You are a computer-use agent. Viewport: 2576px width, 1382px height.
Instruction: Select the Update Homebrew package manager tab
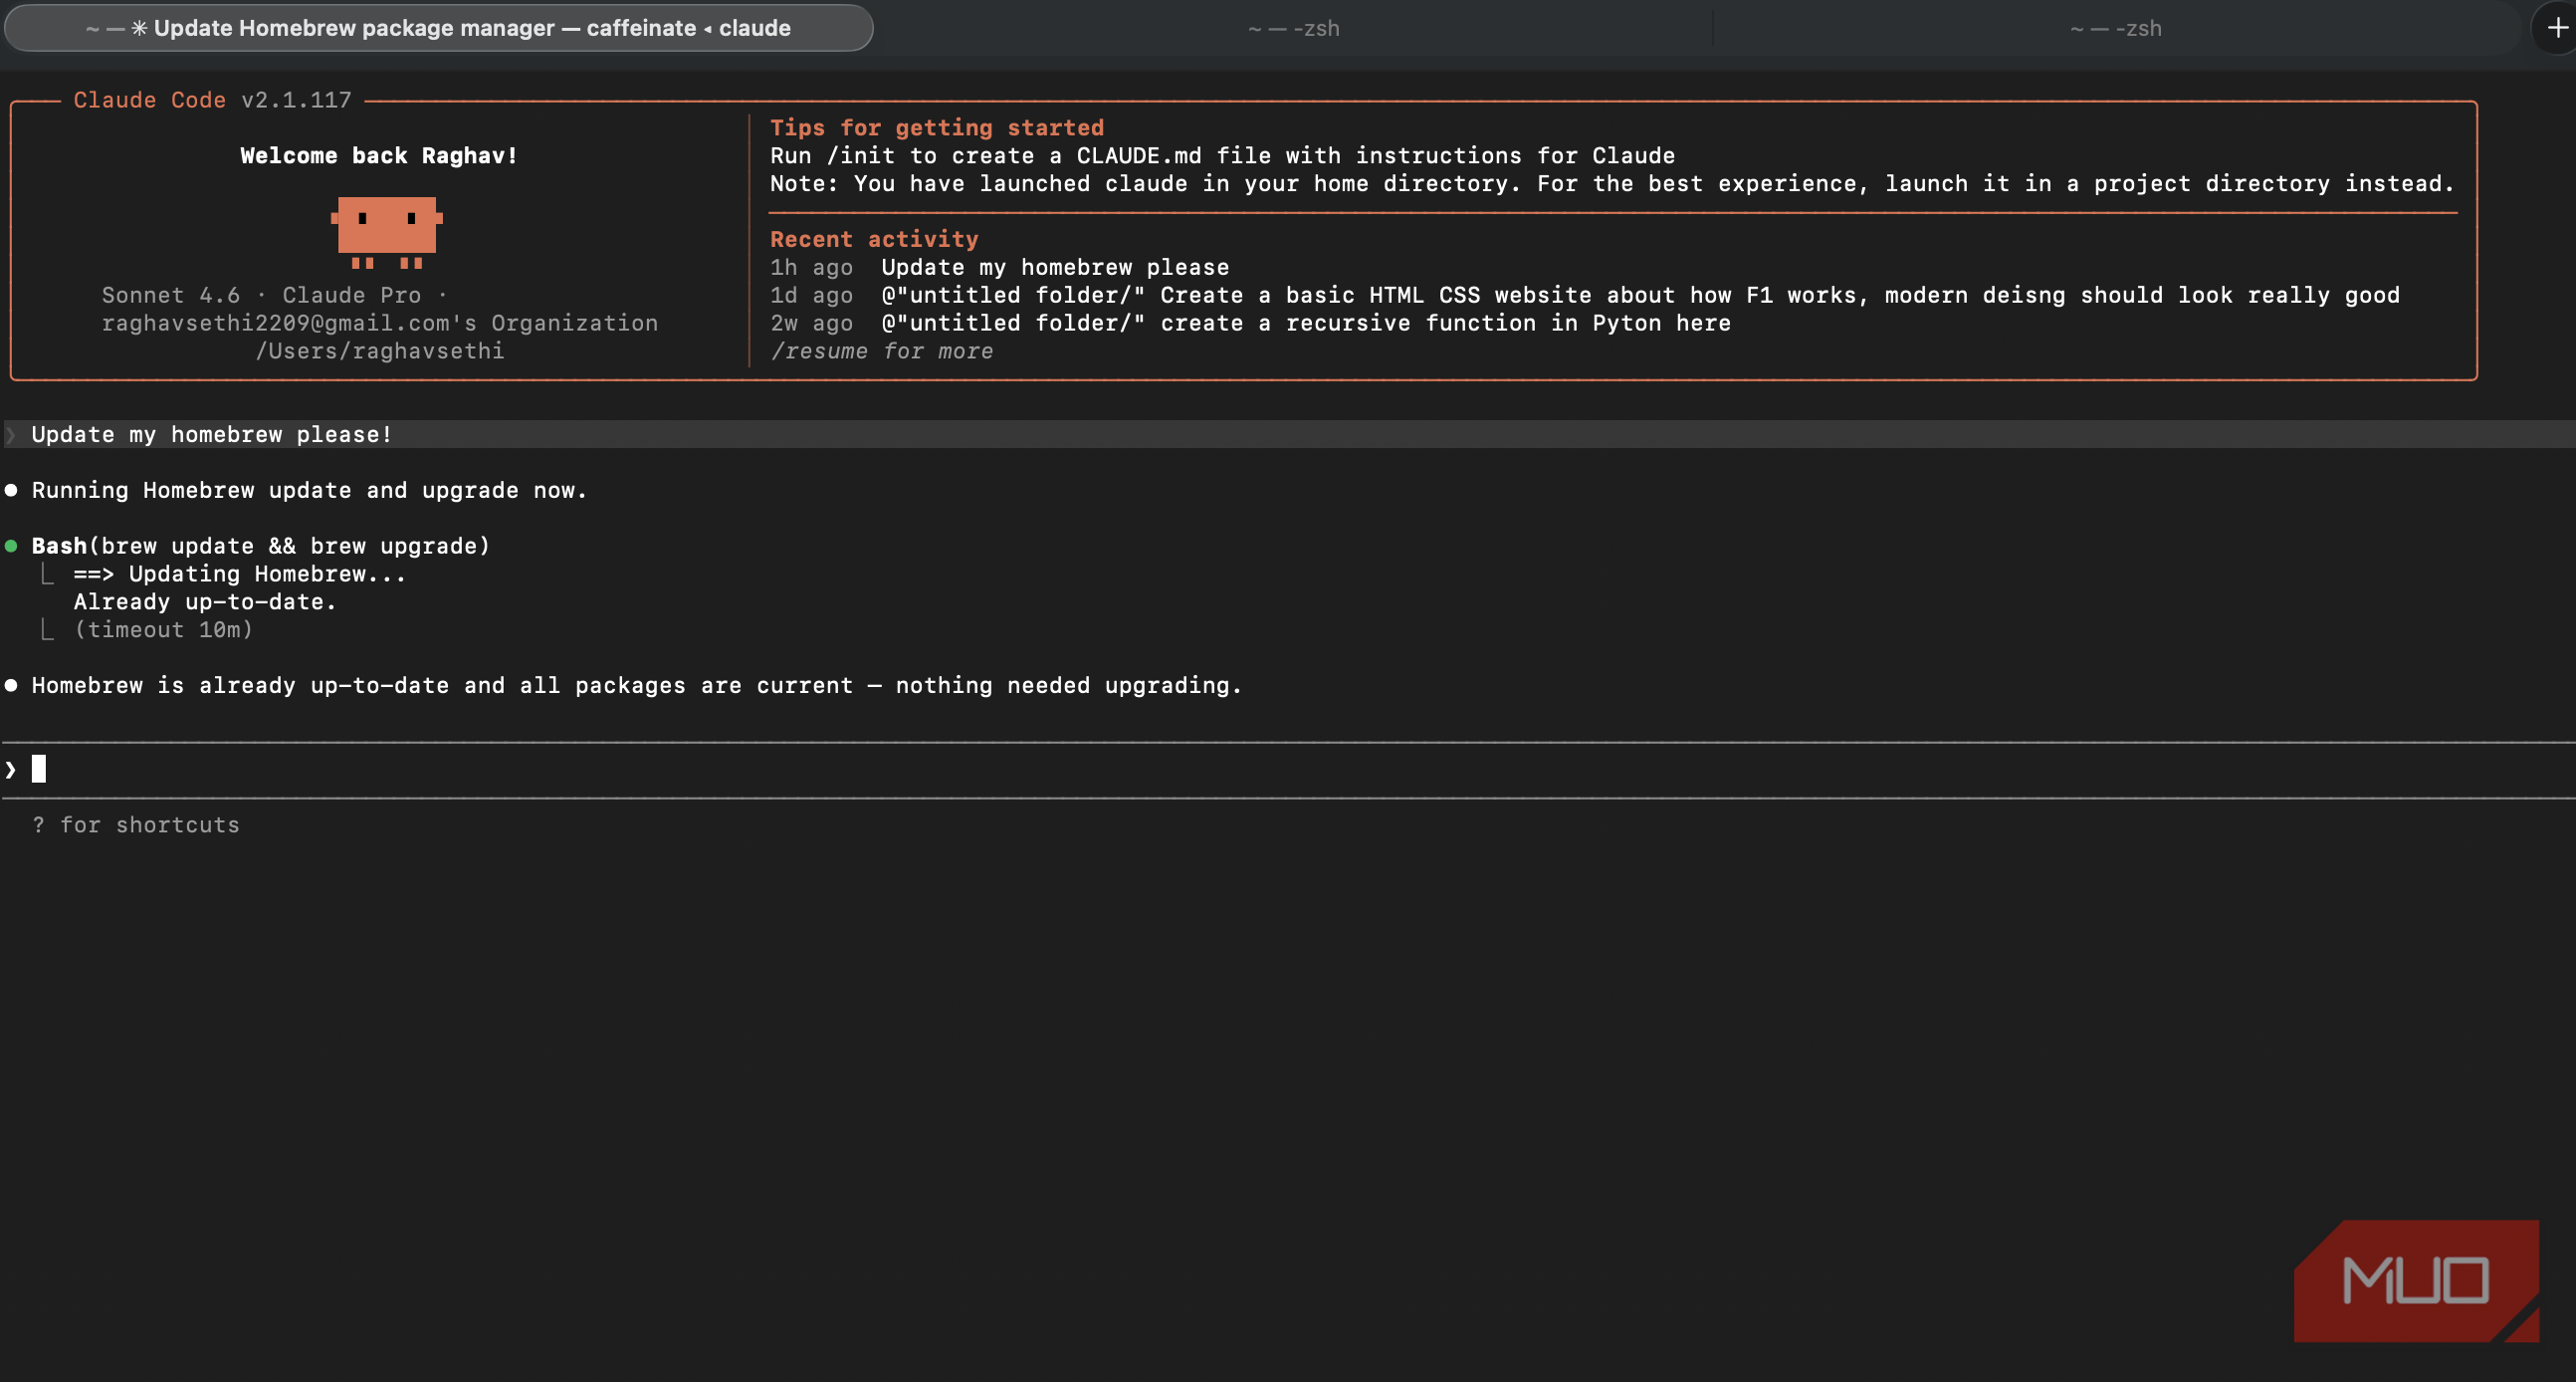(438, 28)
